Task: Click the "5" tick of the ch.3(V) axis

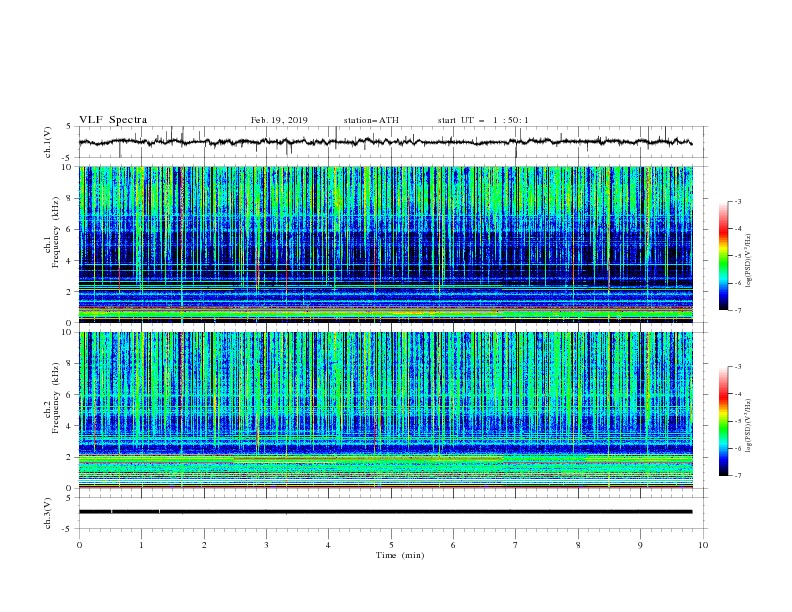Action: tap(69, 497)
